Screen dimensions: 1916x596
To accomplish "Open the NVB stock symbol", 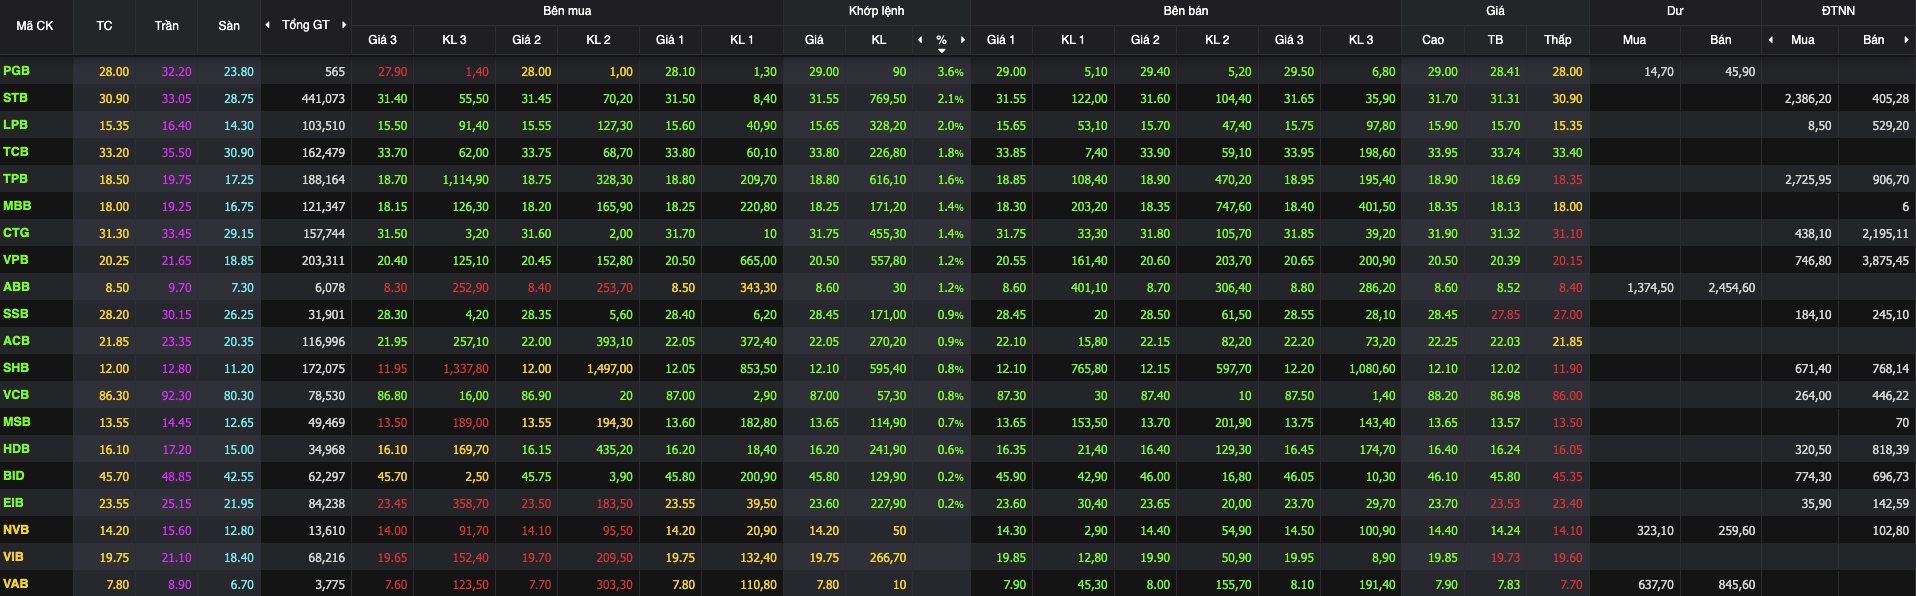I will pyautogui.click(x=16, y=530).
